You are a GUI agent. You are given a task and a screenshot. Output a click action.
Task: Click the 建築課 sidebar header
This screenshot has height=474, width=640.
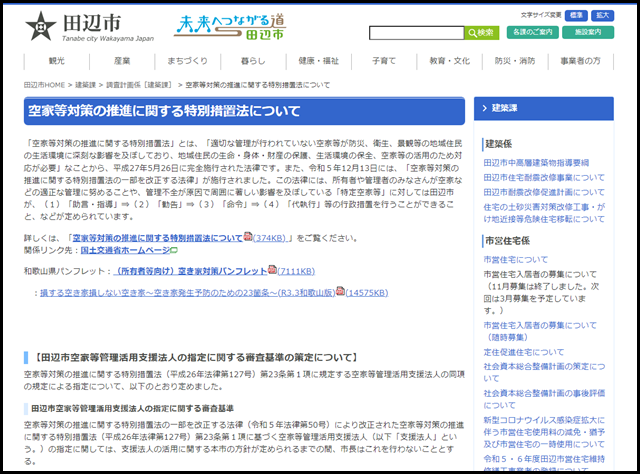tap(544, 108)
